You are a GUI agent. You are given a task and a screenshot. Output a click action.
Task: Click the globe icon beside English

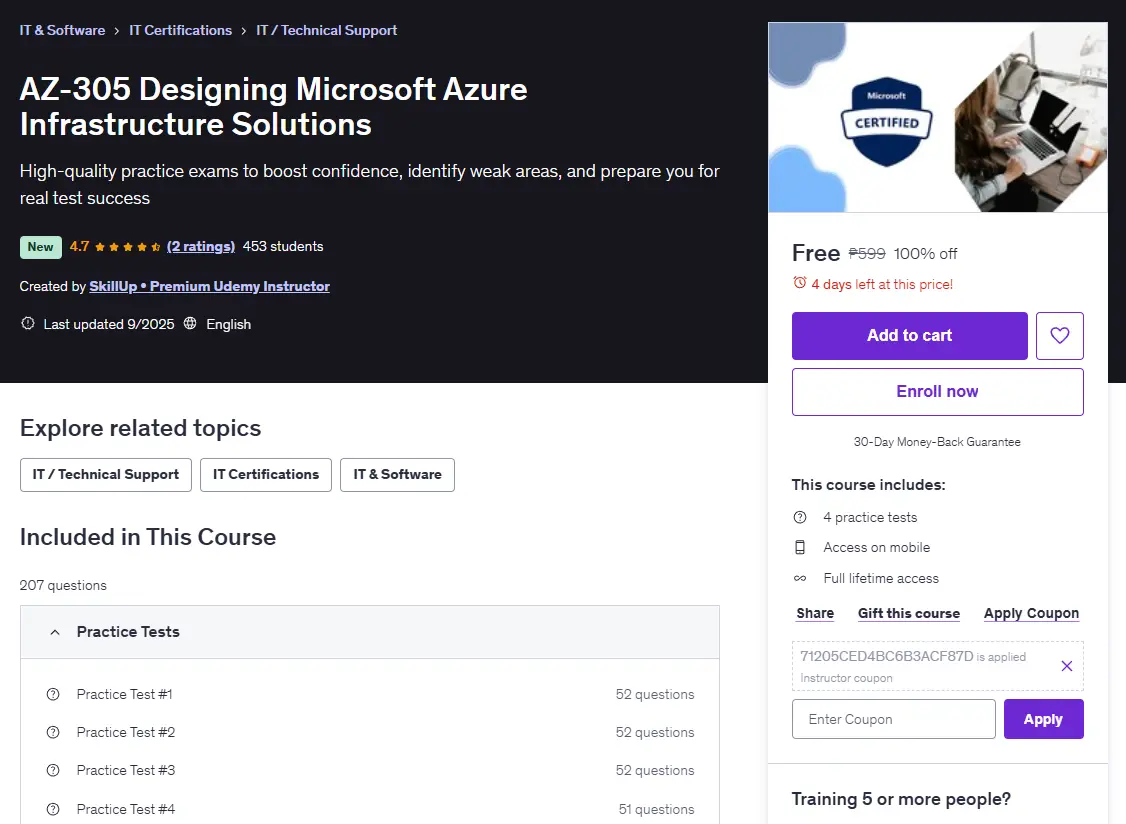[x=190, y=323]
